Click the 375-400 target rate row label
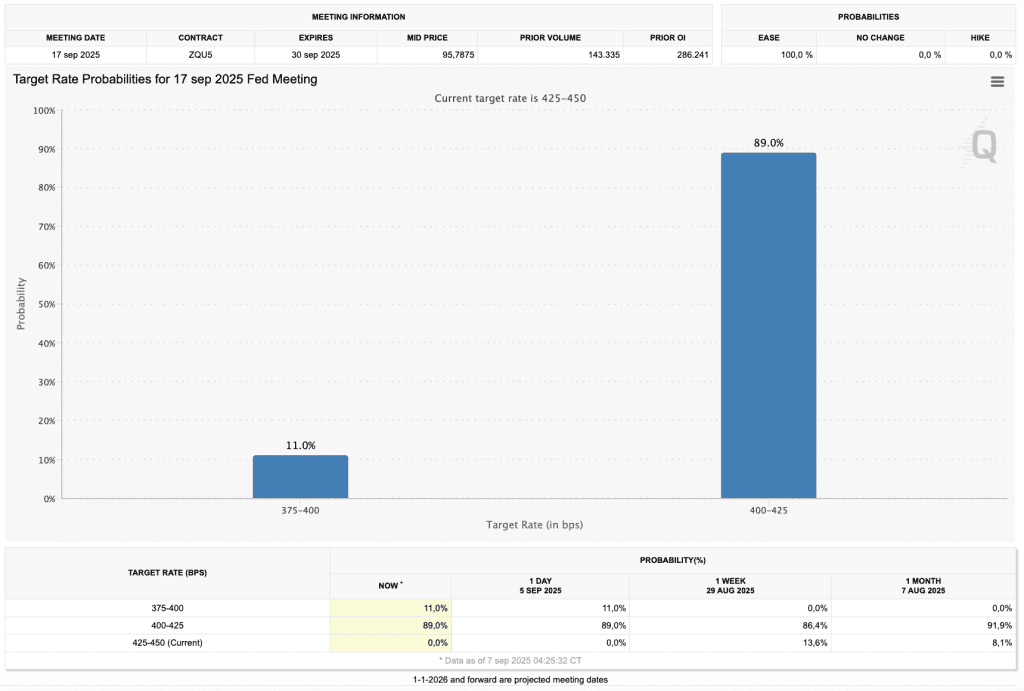1024x691 pixels. pyautogui.click(x=167, y=608)
